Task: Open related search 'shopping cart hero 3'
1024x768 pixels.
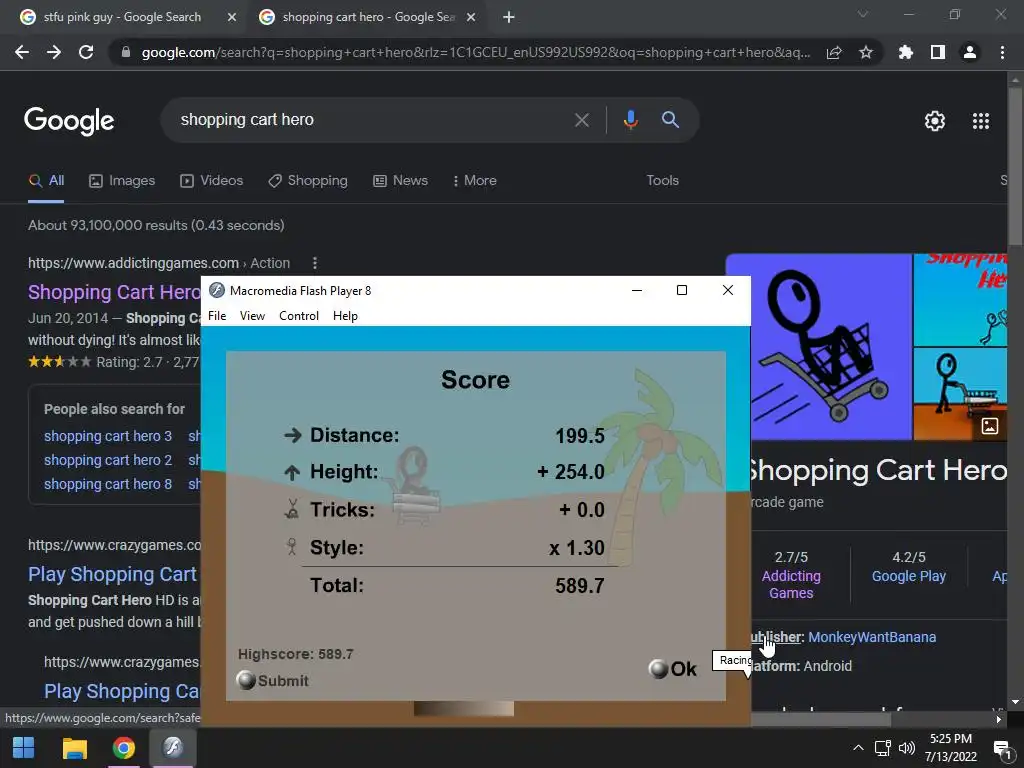Action: [x=108, y=436]
